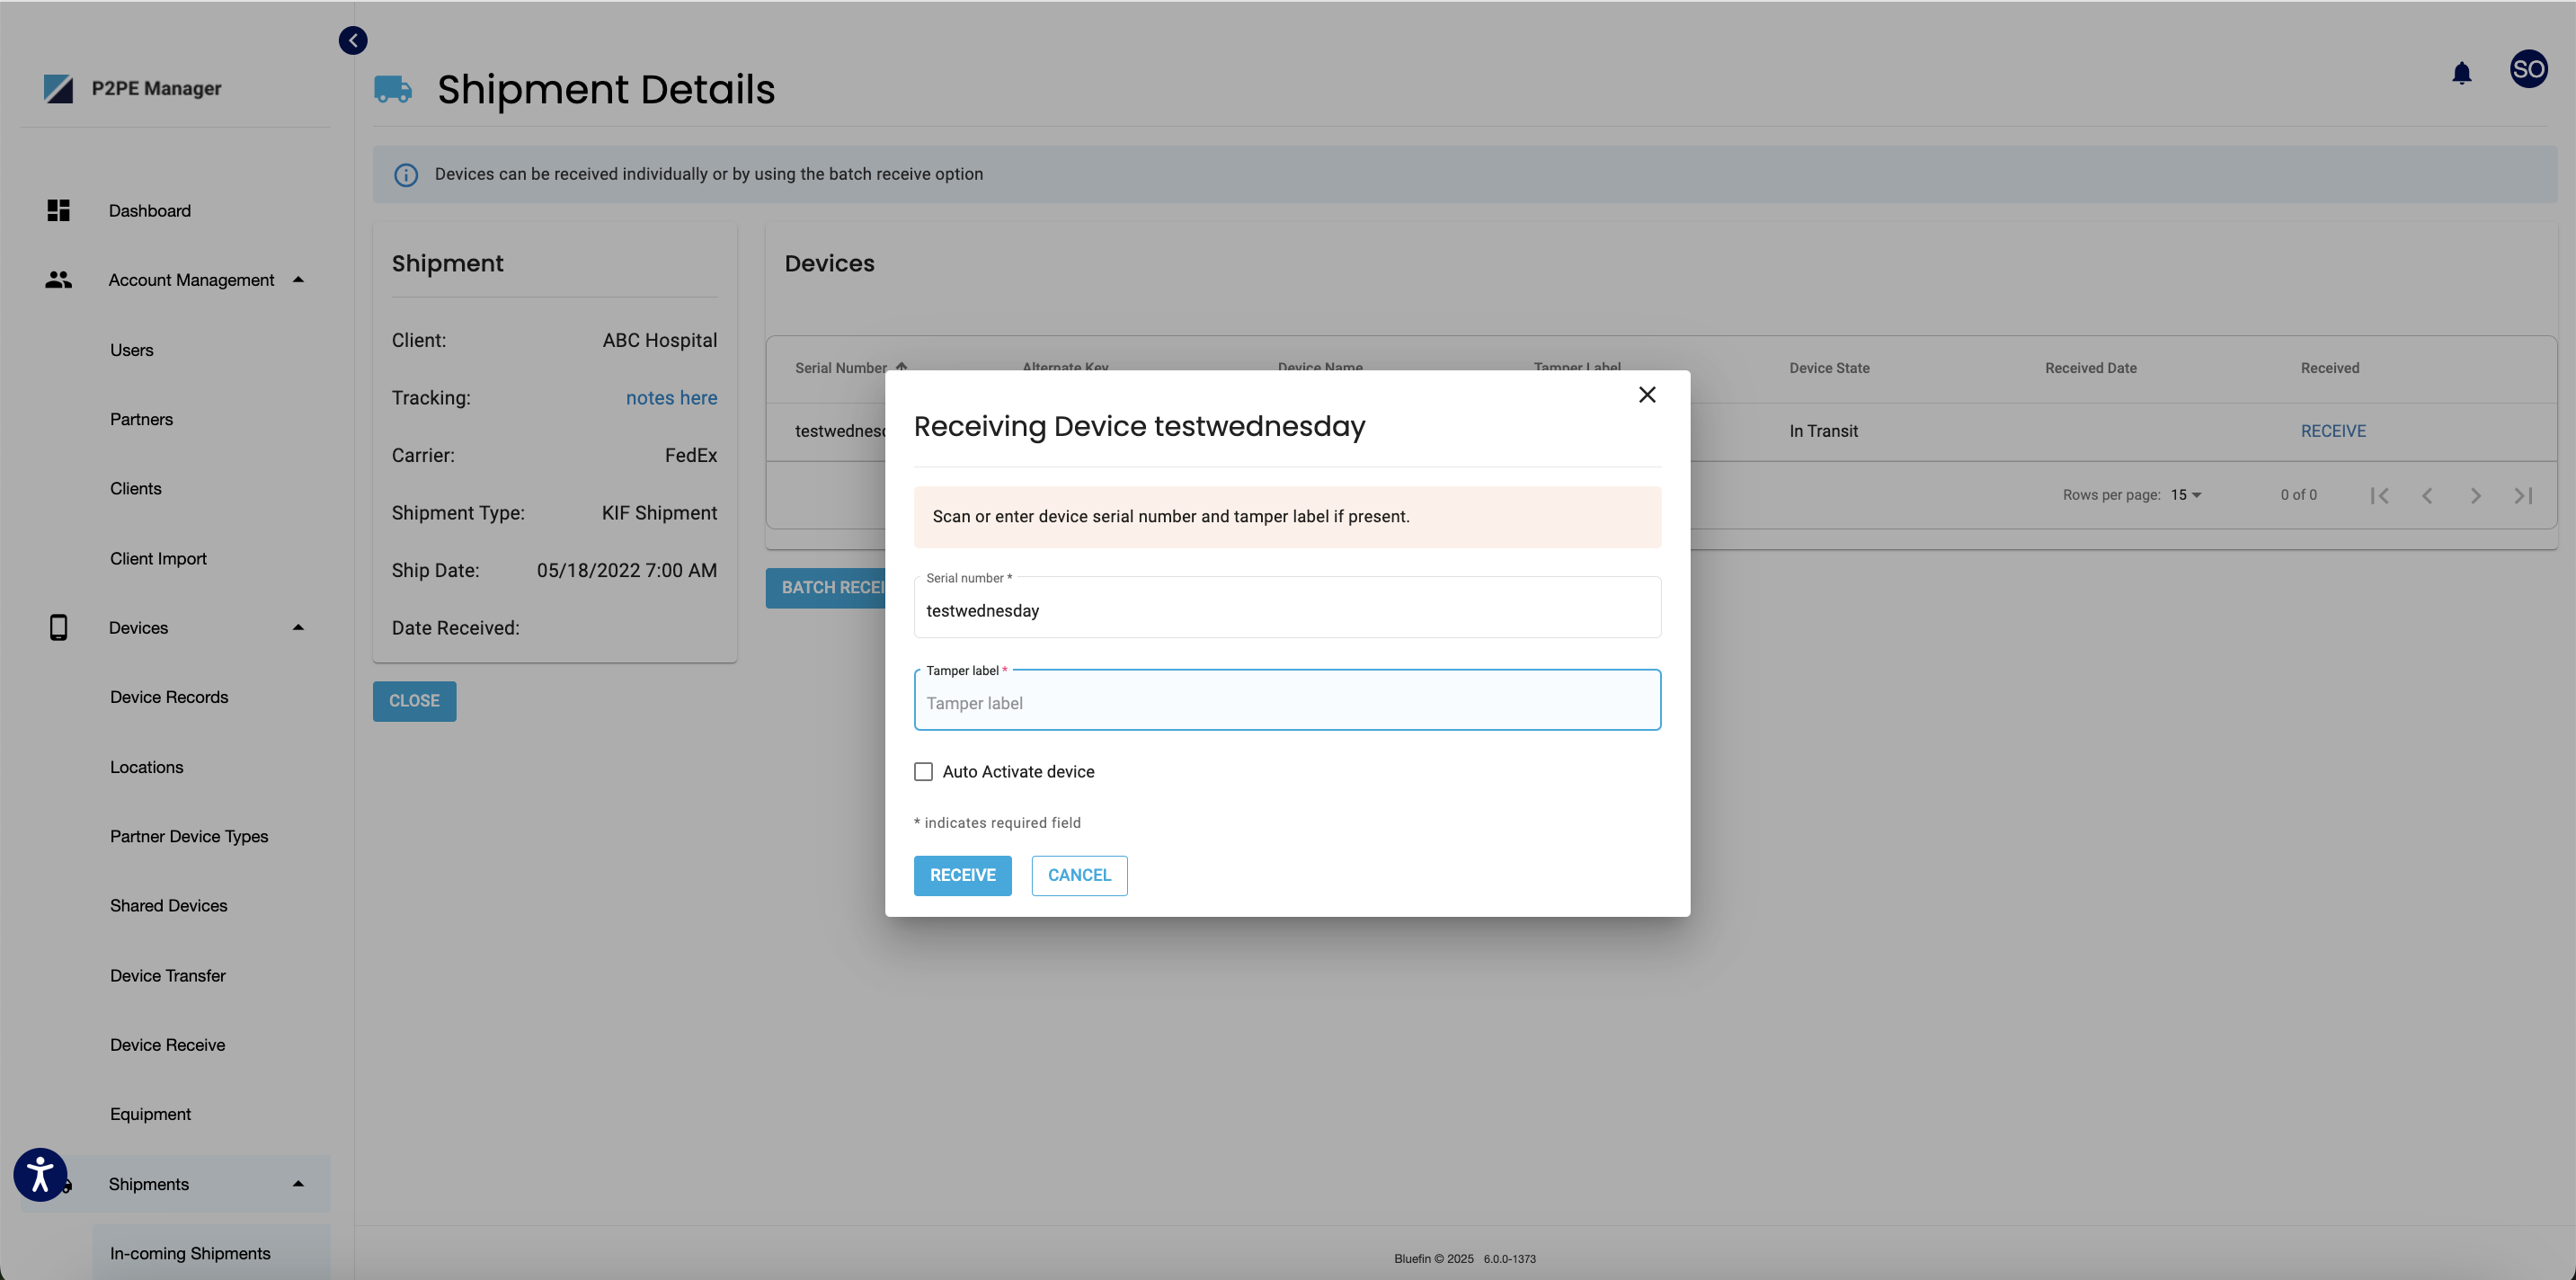2576x1280 pixels.
Task: Collapse the Devices sidebar section
Action: pos(297,627)
